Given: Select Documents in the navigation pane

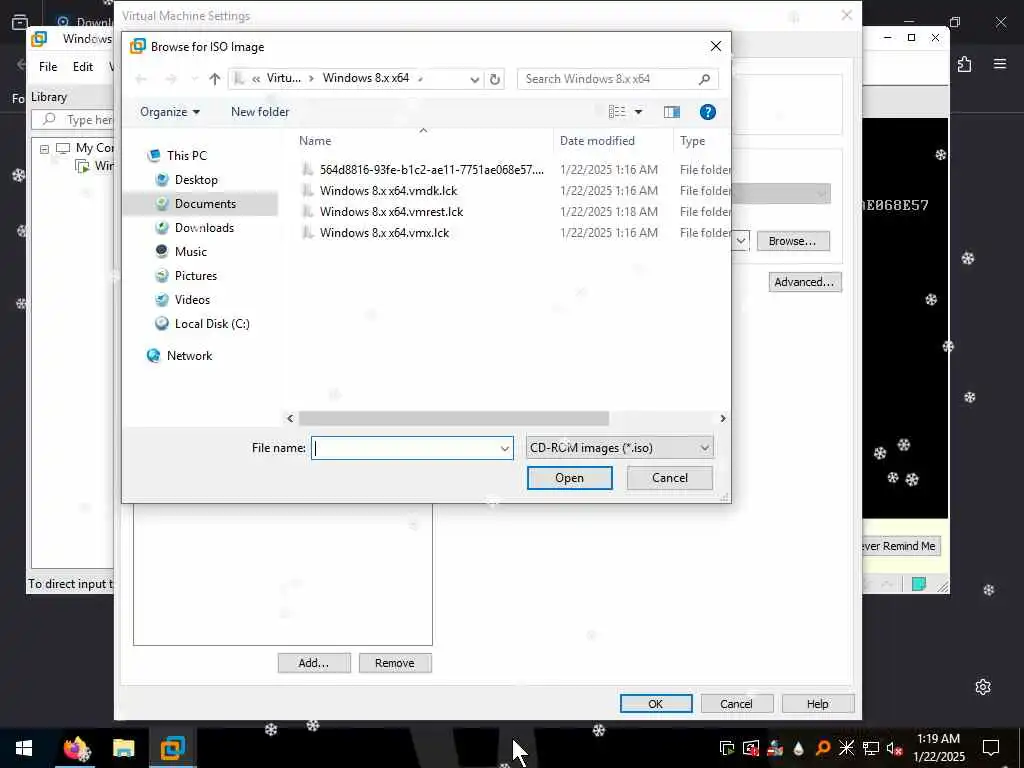Looking at the screenshot, I should 205,204.
